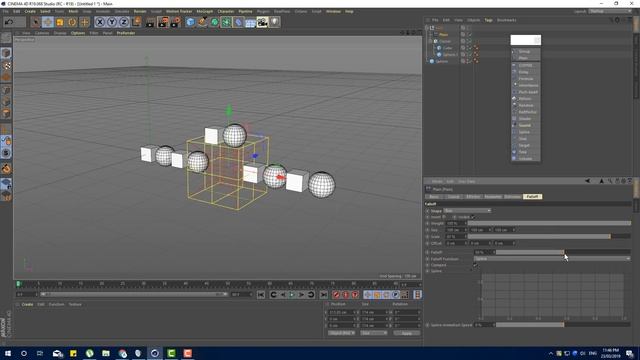The height and width of the screenshot is (360, 640).
Task: Select the Live Selection tool
Action: click(36, 22)
